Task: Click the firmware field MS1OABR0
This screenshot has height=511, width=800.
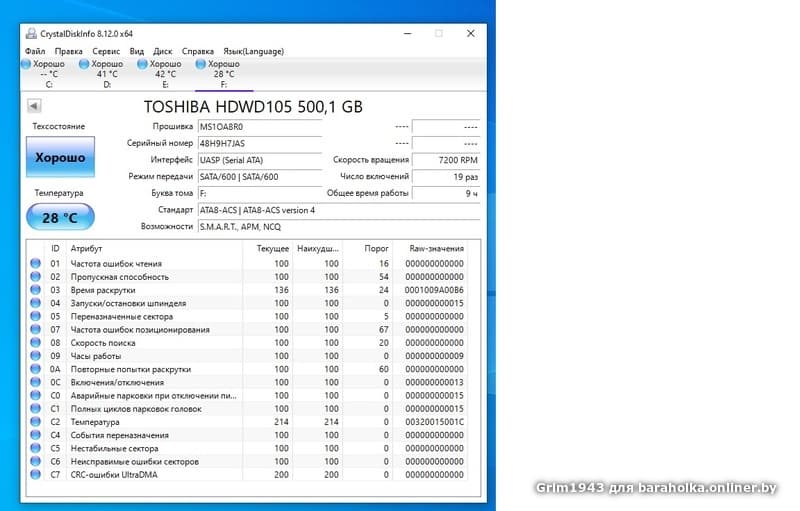Action: (260, 127)
